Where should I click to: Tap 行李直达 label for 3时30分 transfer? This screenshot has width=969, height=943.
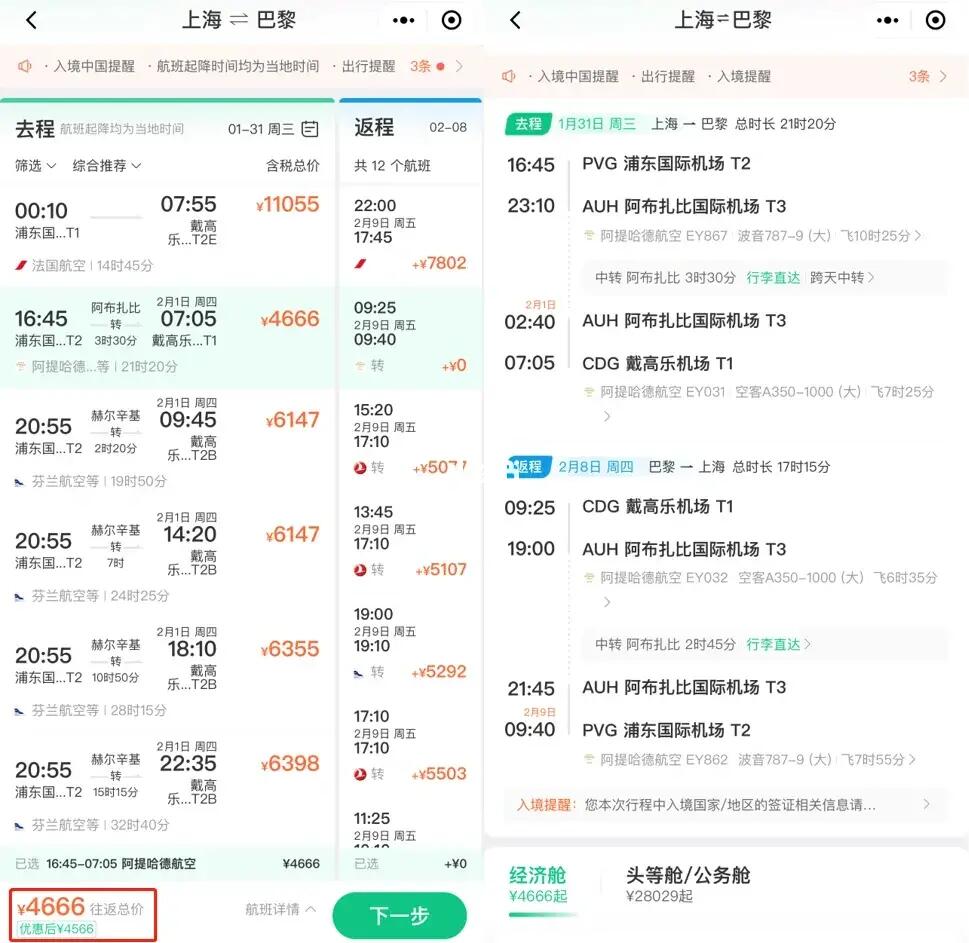tap(773, 277)
